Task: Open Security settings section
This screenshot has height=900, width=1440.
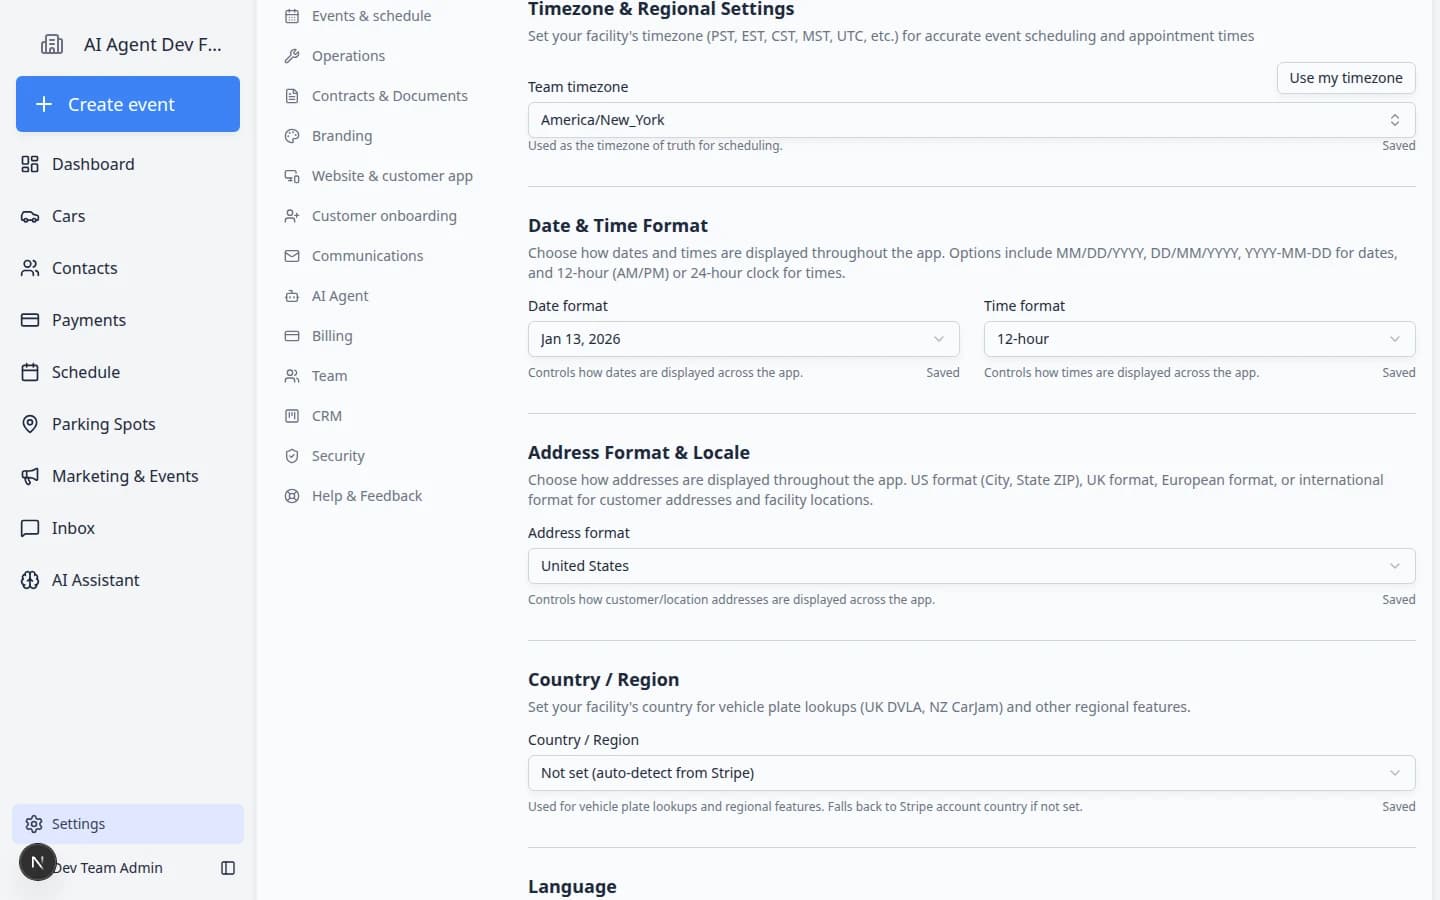Action: click(338, 456)
